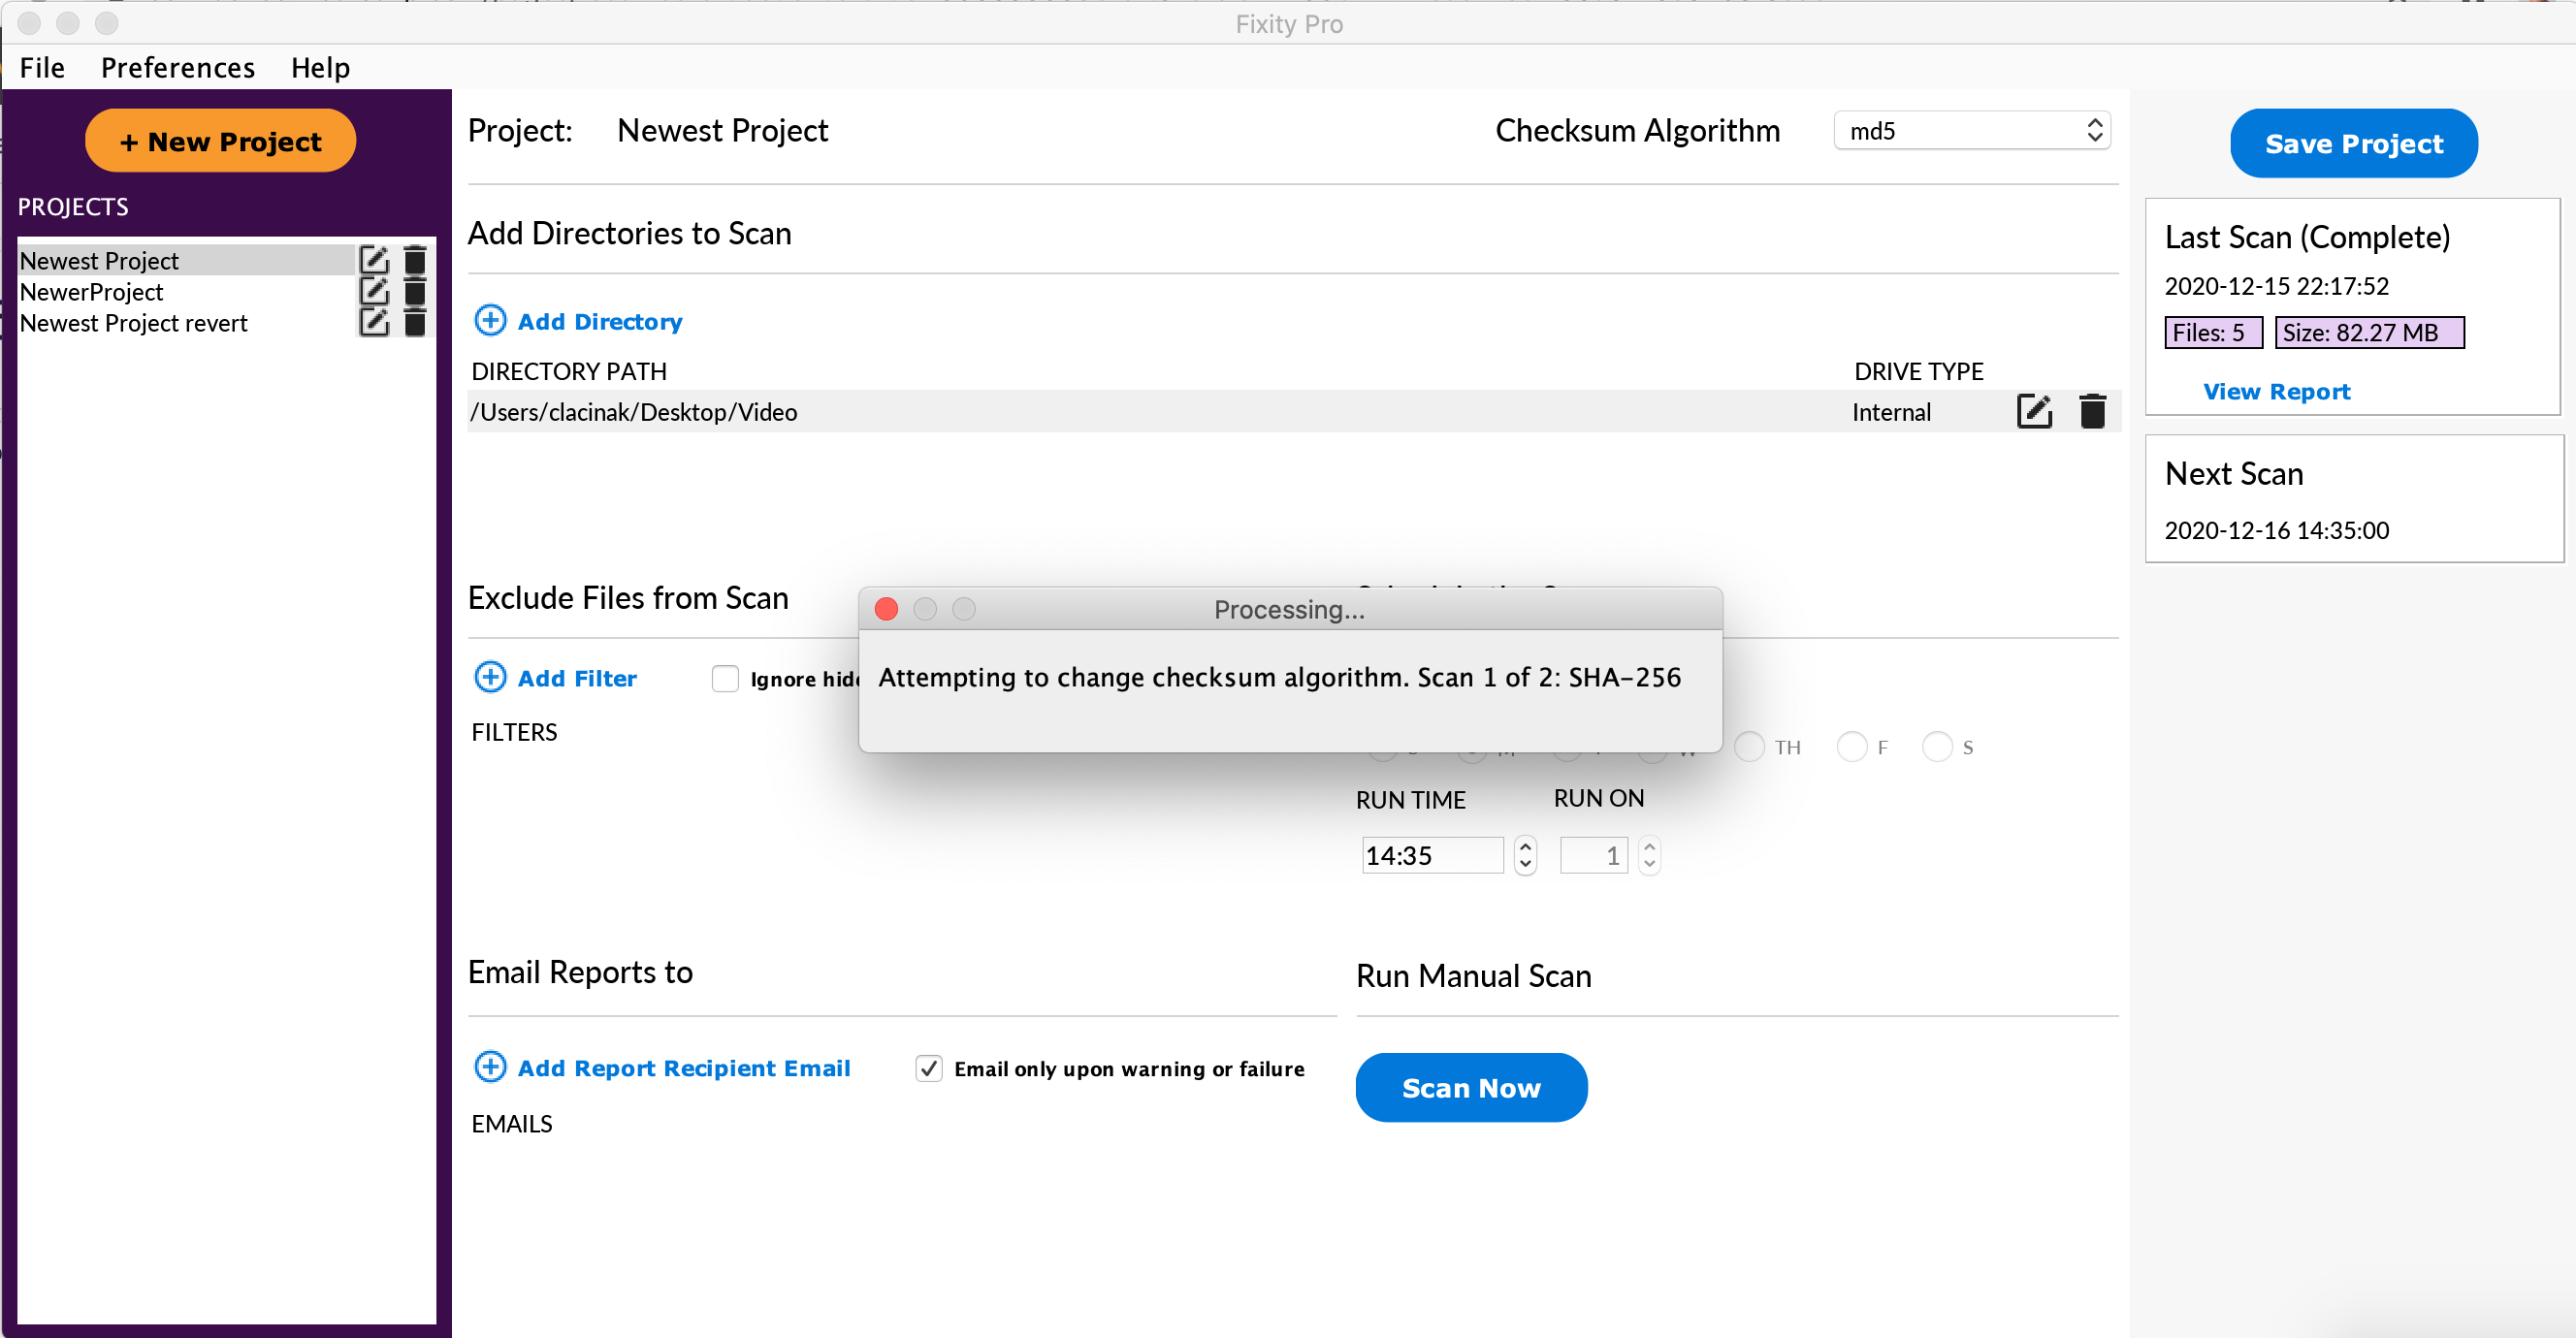
Task: Click the Internal drive type cell
Action: point(1891,413)
